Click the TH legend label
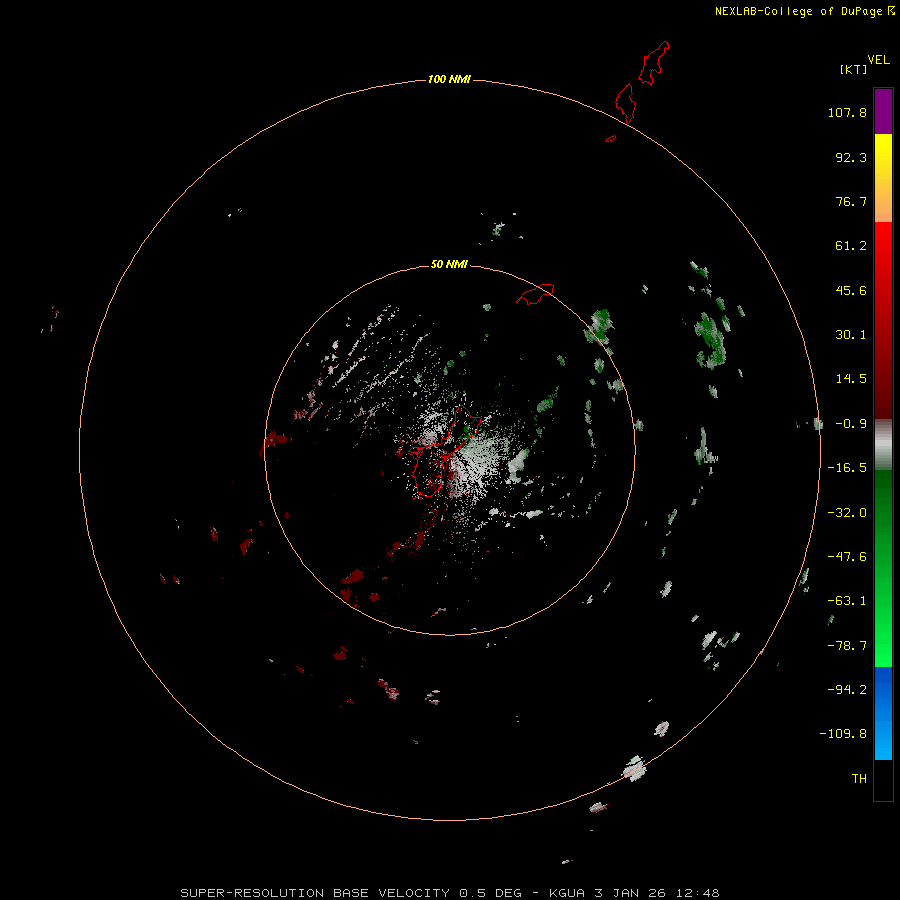This screenshot has width=900, height=900. 859,779
